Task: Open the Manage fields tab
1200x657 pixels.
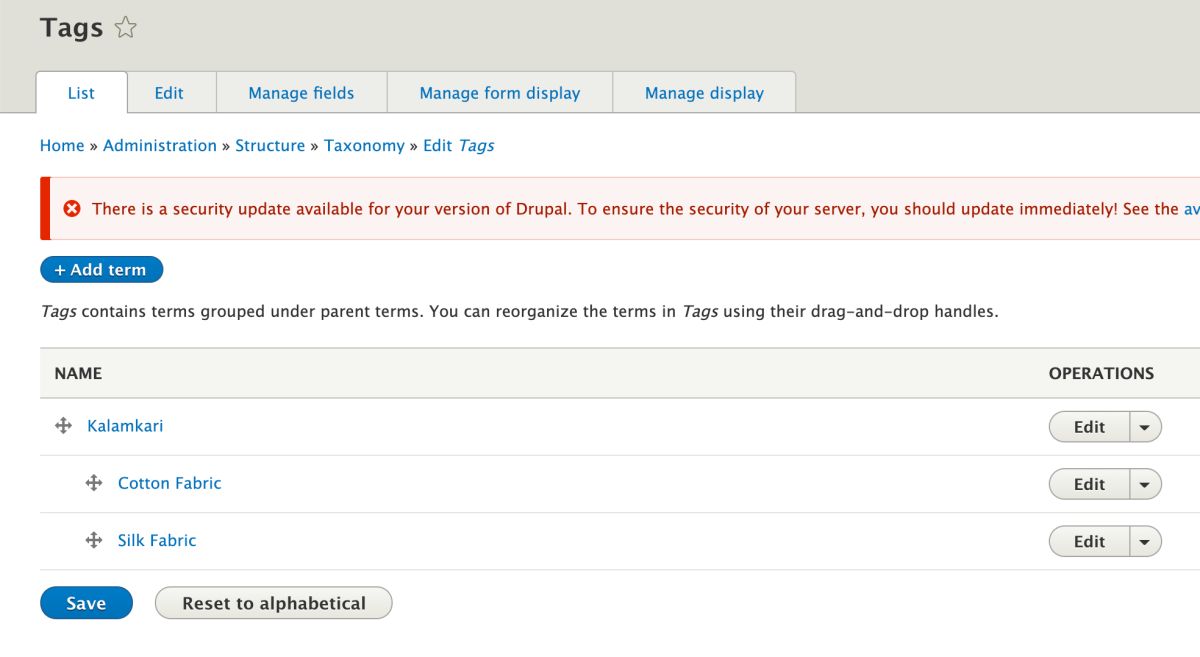Action: point(301,93)
